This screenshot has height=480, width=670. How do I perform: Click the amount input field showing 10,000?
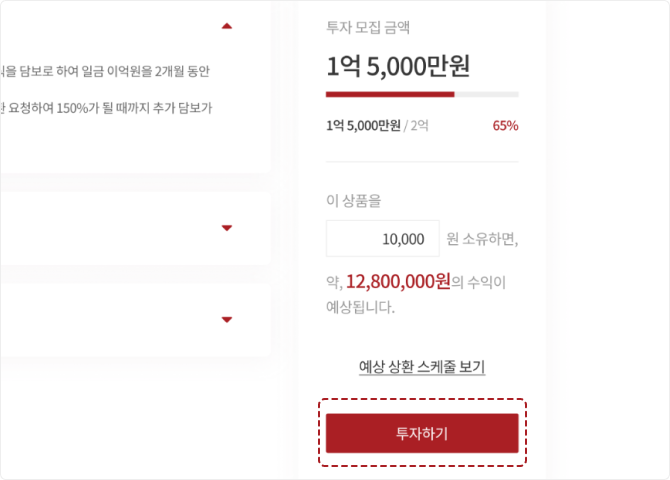point(382,239)
